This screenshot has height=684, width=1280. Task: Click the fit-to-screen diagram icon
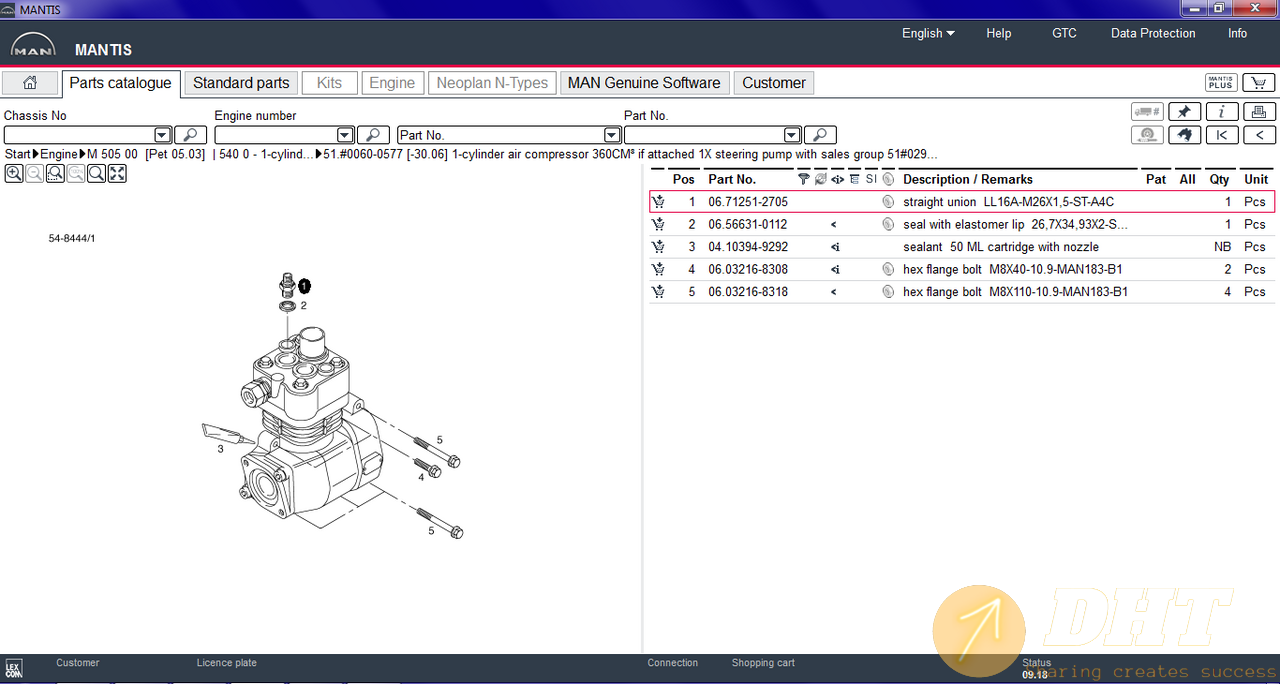[117, 174]
